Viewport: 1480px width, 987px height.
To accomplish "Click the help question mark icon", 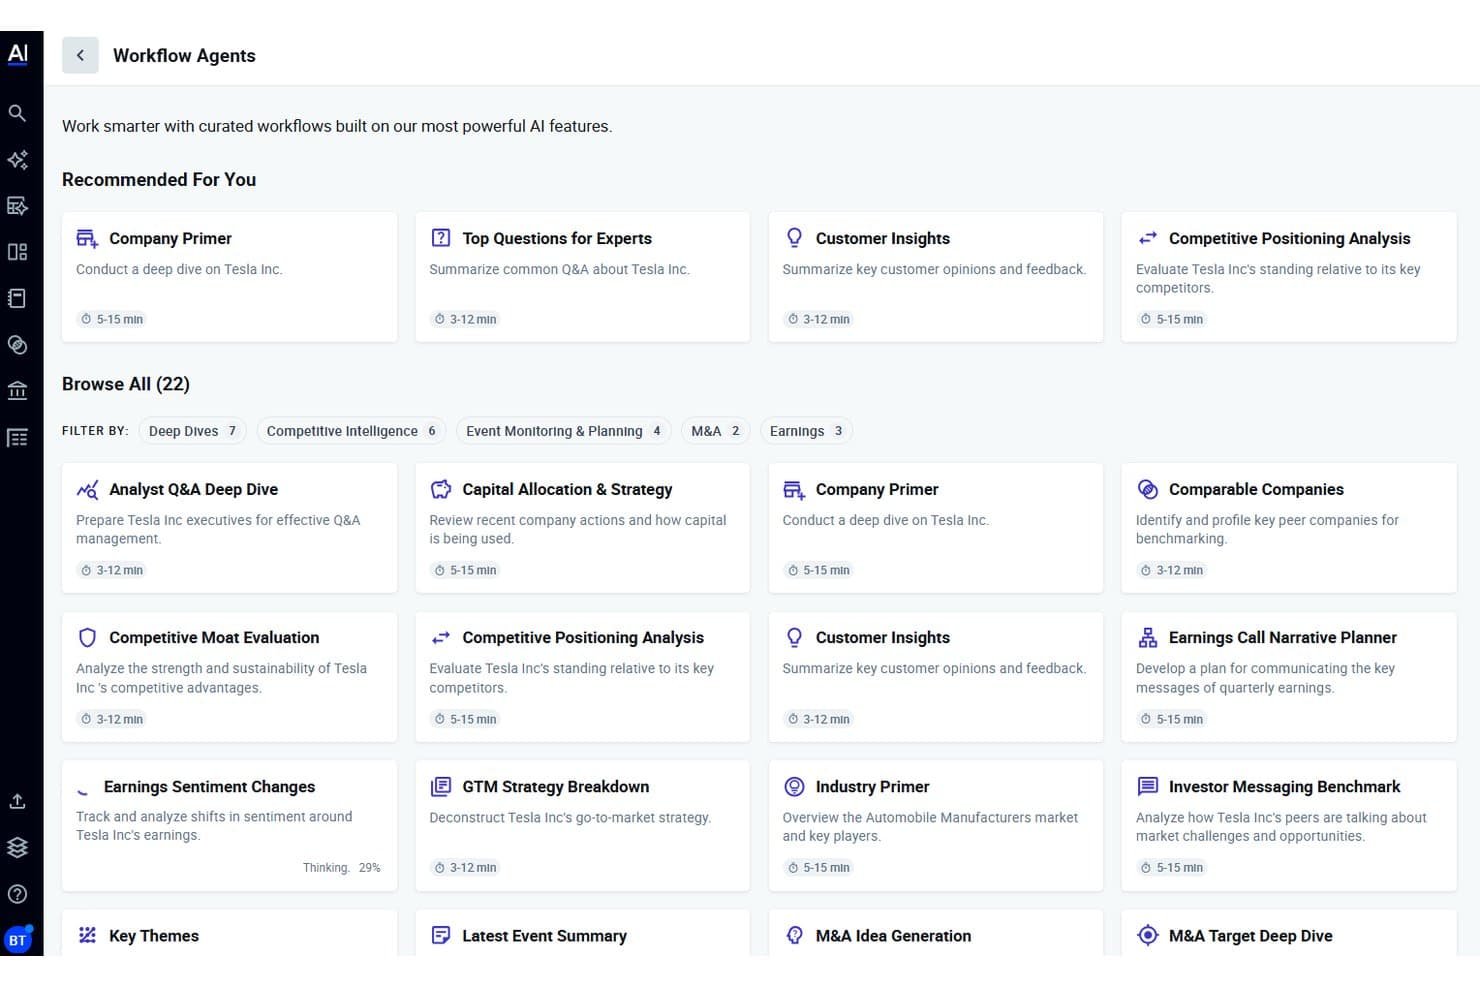I will click(17, 894).
